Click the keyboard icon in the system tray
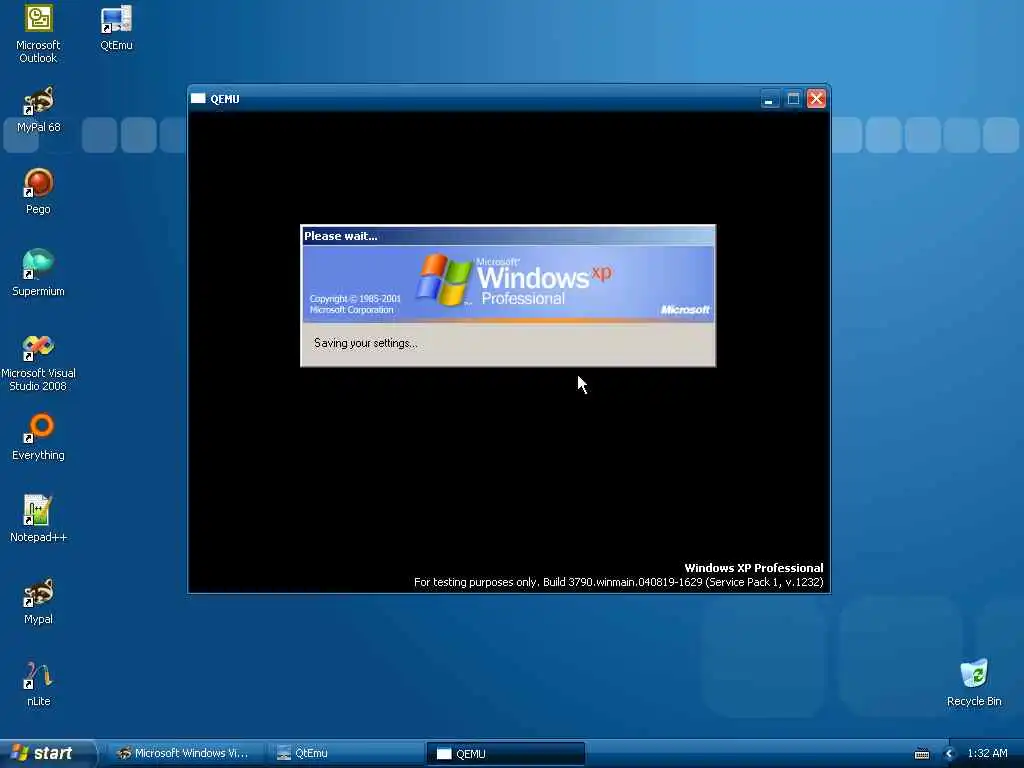 pyautogui.click(x=921, y=754)
